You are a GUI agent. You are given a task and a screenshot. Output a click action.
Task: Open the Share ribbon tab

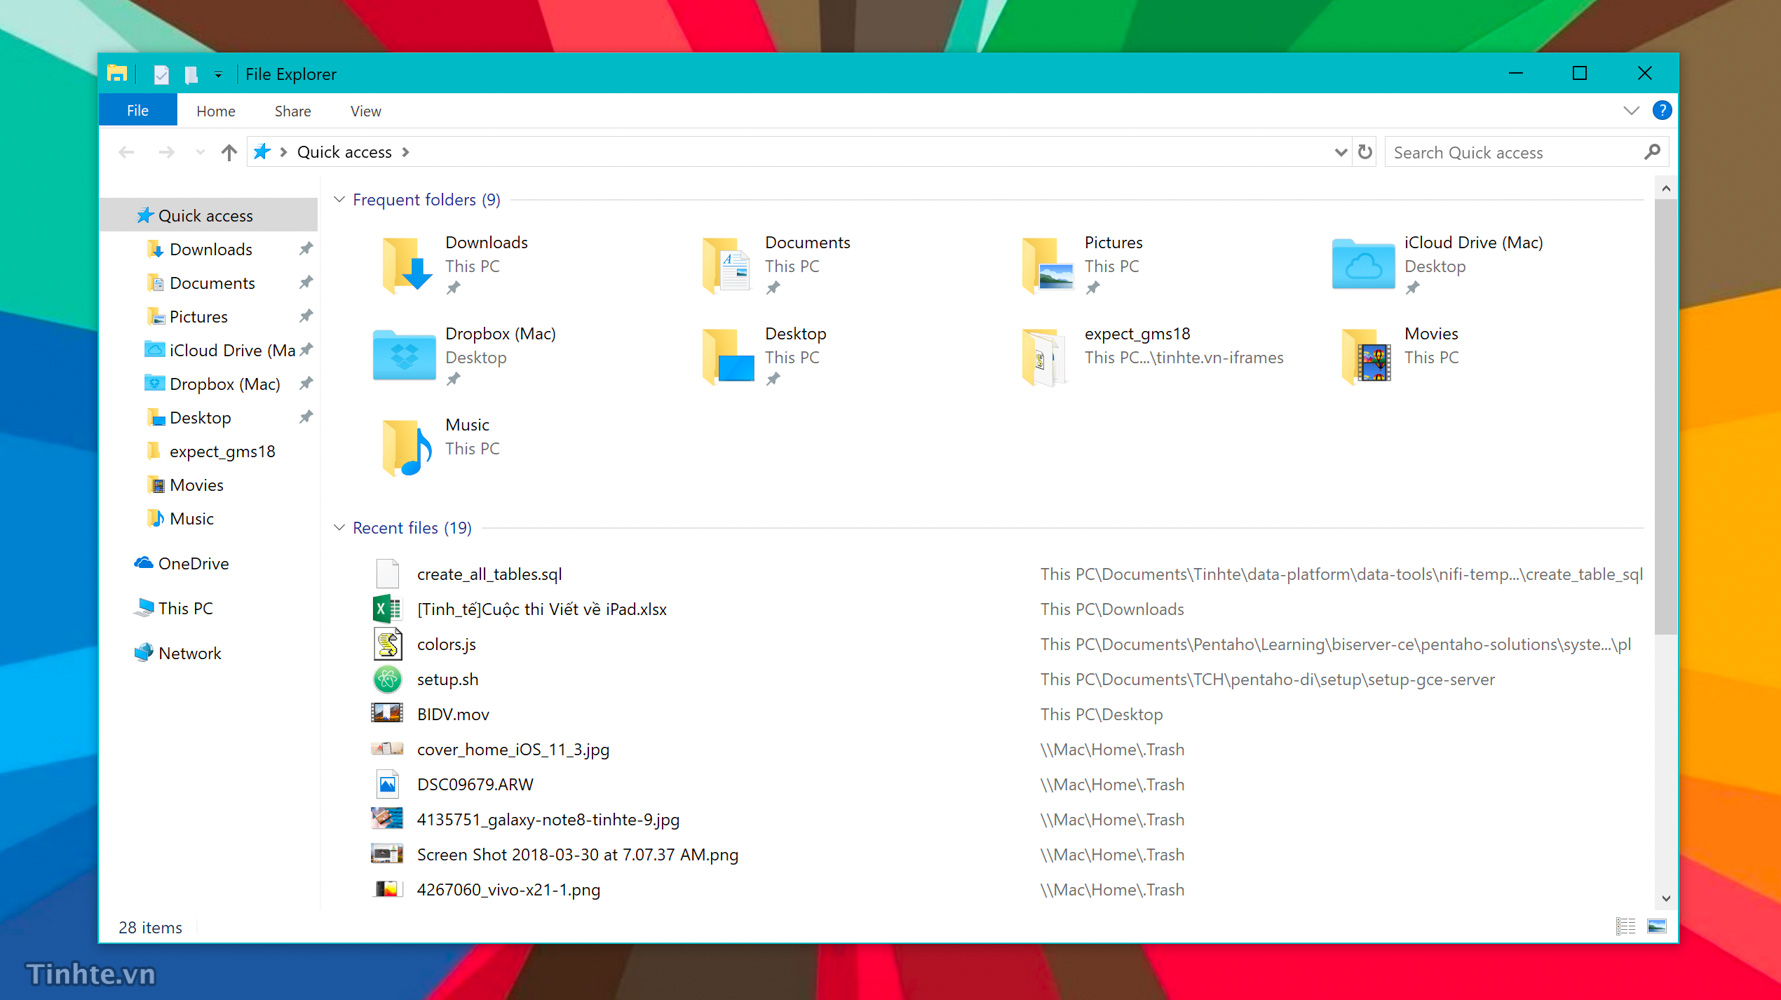point(293,111)
